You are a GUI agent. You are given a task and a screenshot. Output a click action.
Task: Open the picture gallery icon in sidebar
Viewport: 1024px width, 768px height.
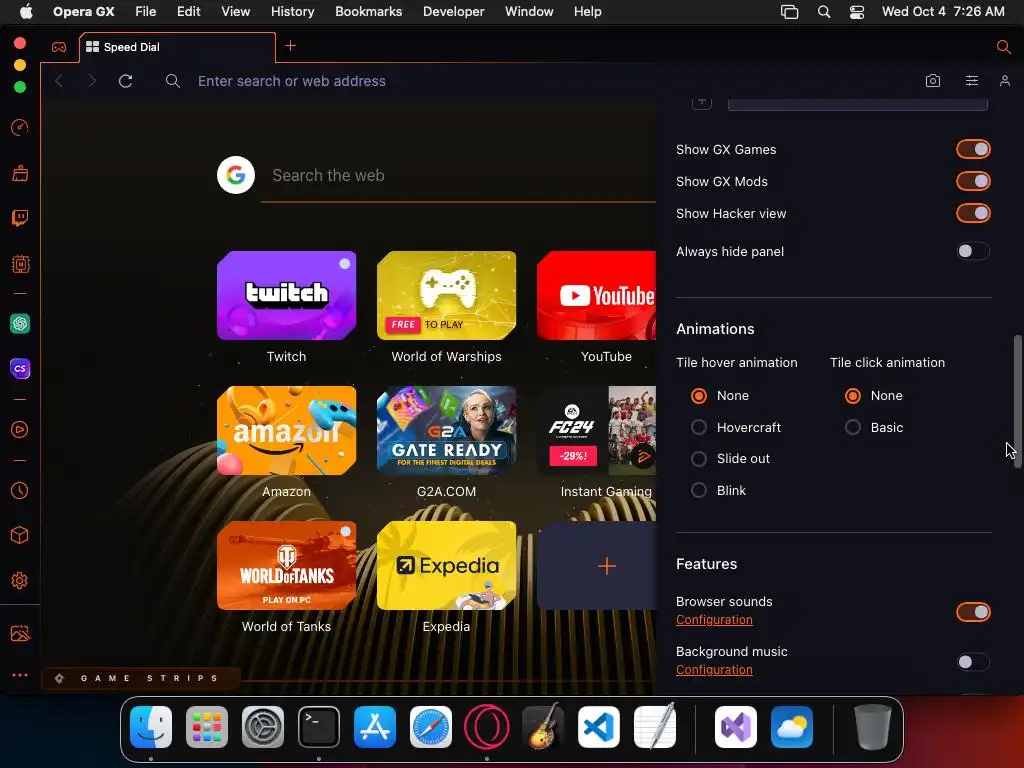pos(20,633)
